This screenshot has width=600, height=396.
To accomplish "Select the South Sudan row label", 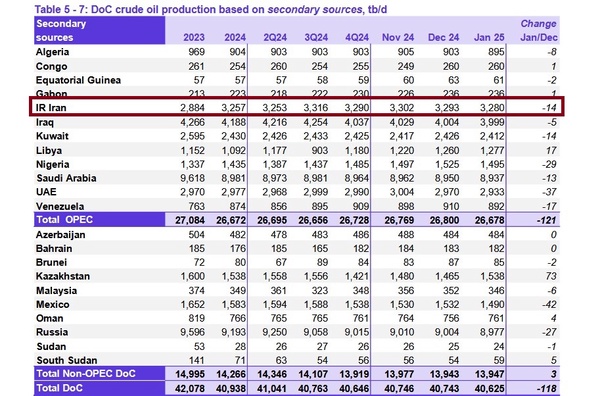I will 67,360.
